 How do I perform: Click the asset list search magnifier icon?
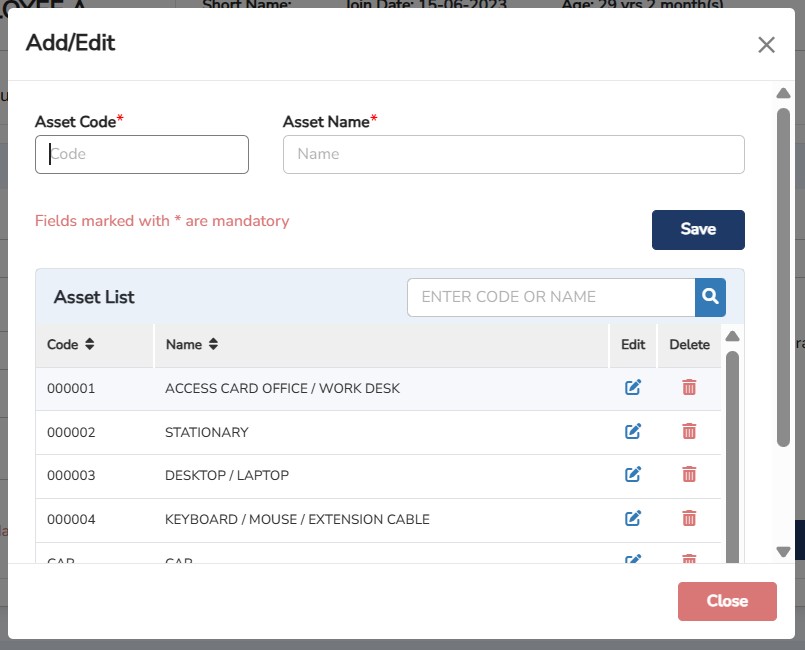[x=710, y=297]
